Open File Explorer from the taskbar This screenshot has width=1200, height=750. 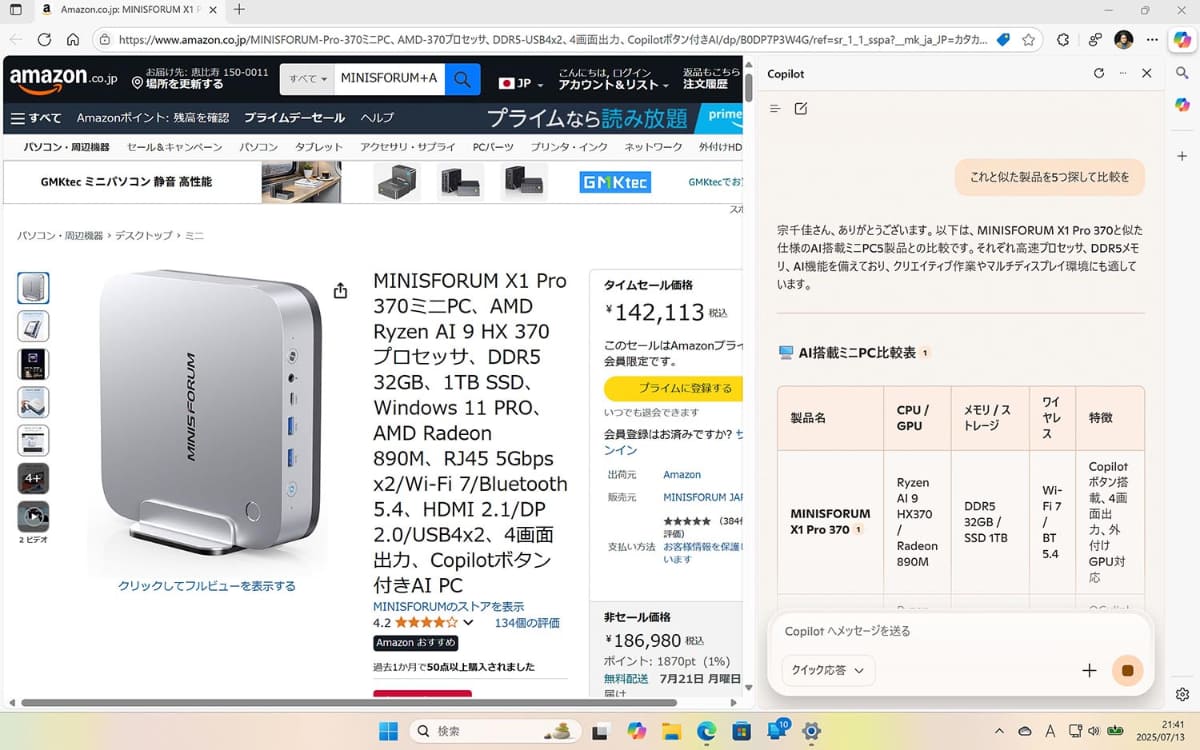coord(671,731)
